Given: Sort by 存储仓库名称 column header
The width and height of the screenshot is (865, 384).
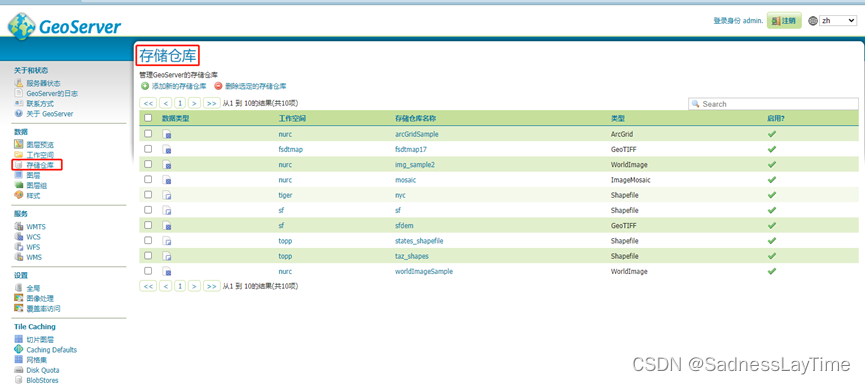Looking at the screenshot, I should point(416,119).
